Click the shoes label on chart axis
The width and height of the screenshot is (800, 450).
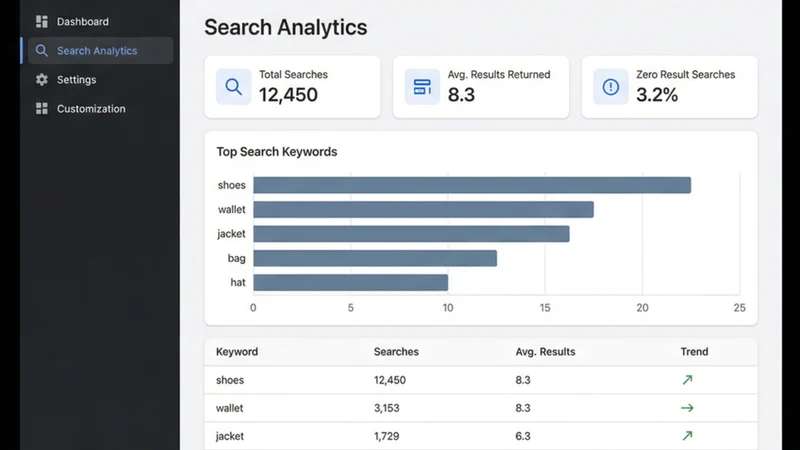[x=232, y=185]
